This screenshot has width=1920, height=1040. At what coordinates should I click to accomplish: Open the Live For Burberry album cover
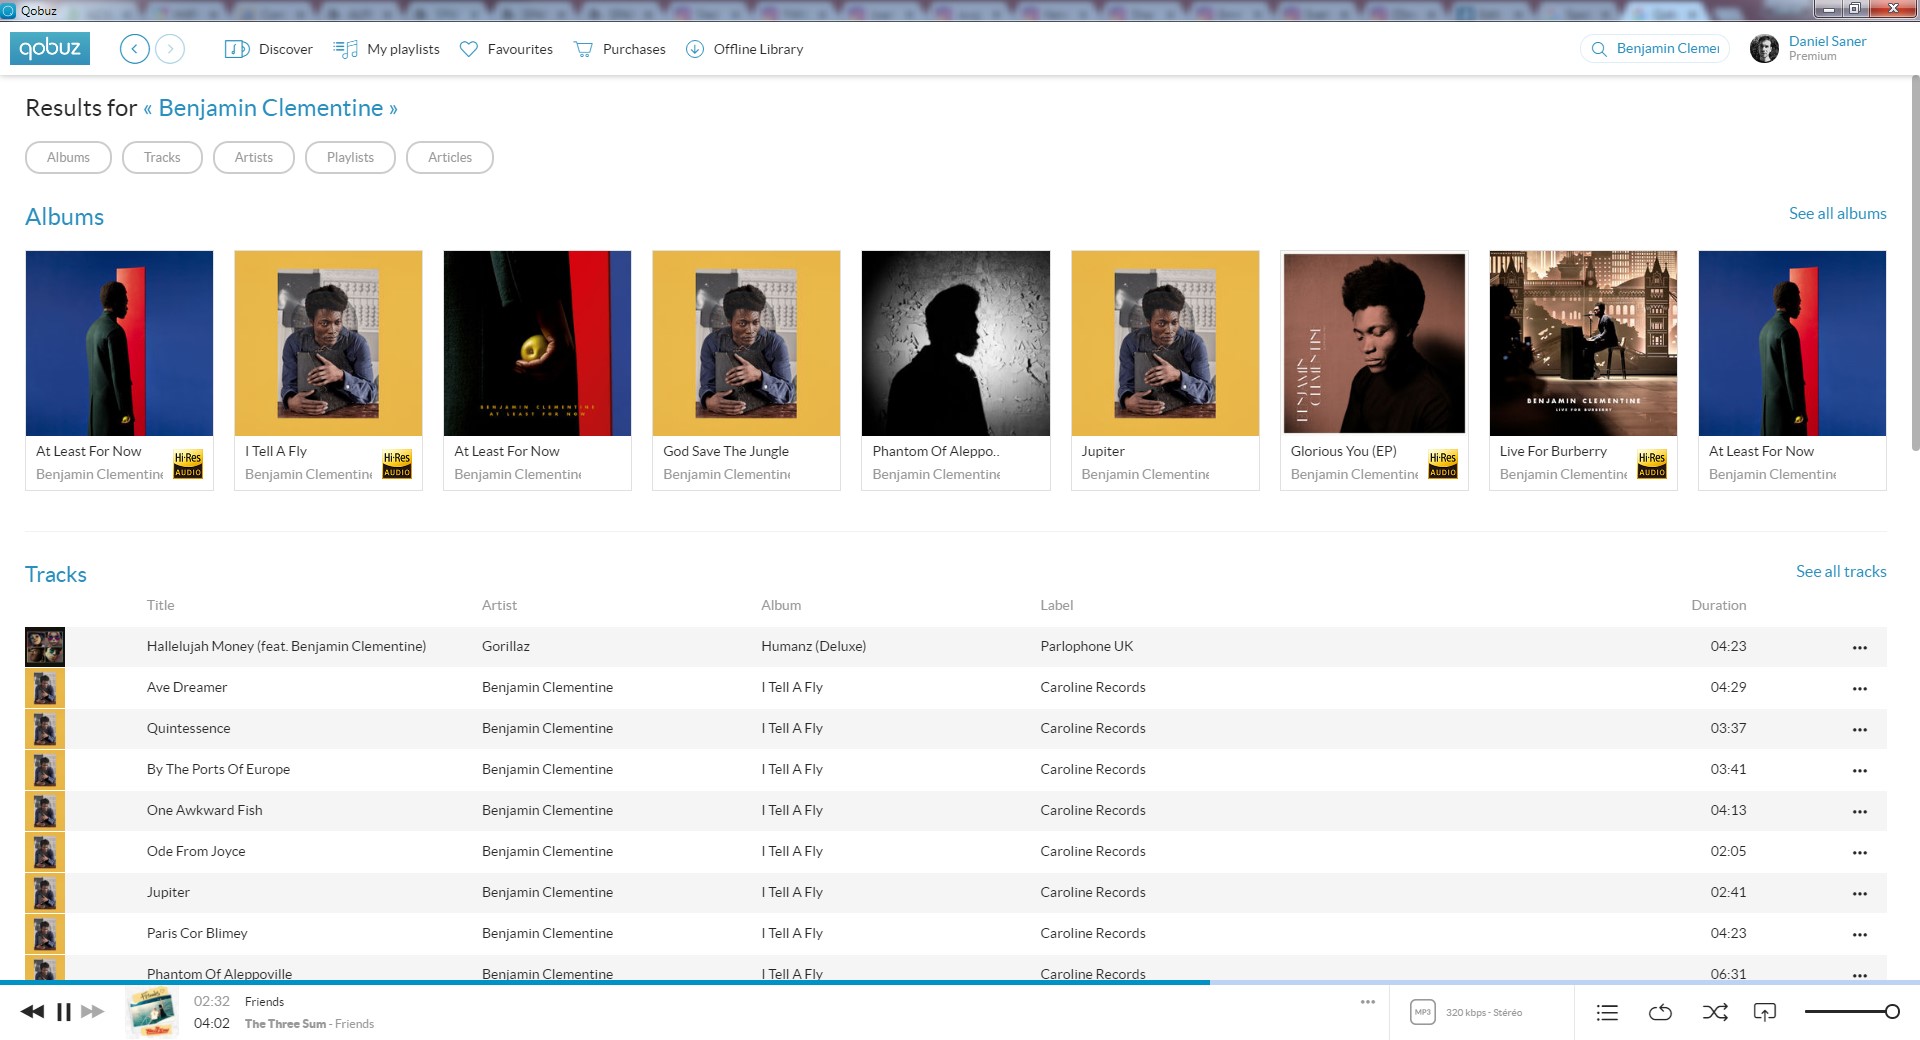pyautogui.click(x=1582, y=343)
